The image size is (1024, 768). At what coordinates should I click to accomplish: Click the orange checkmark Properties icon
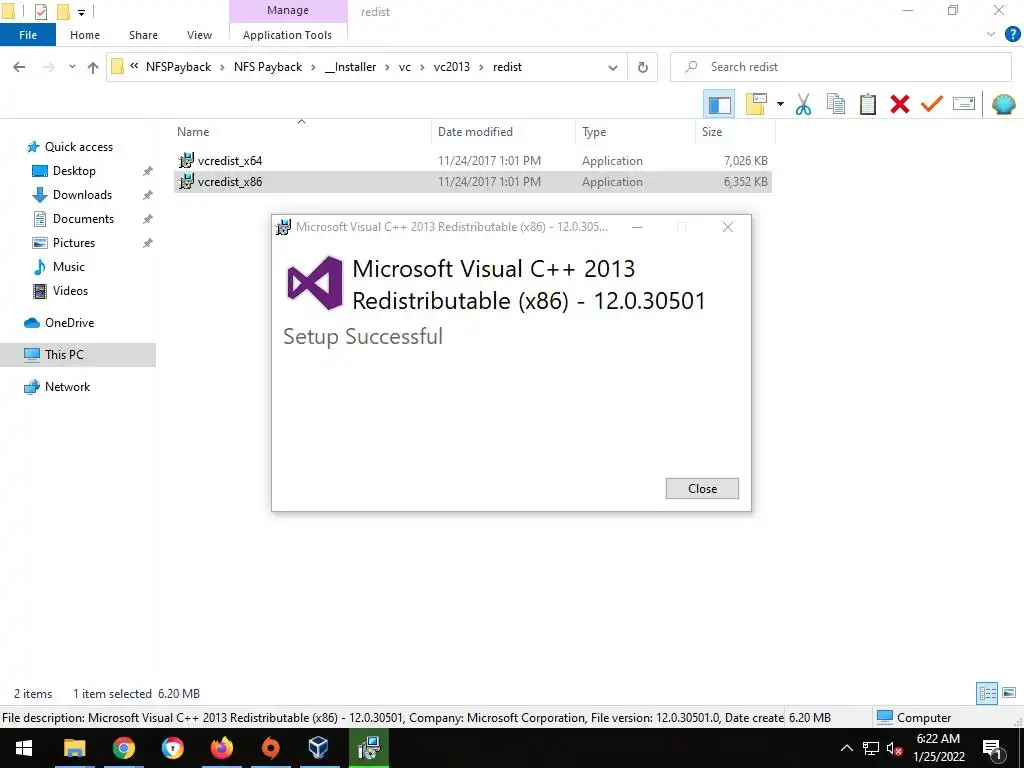932,104
